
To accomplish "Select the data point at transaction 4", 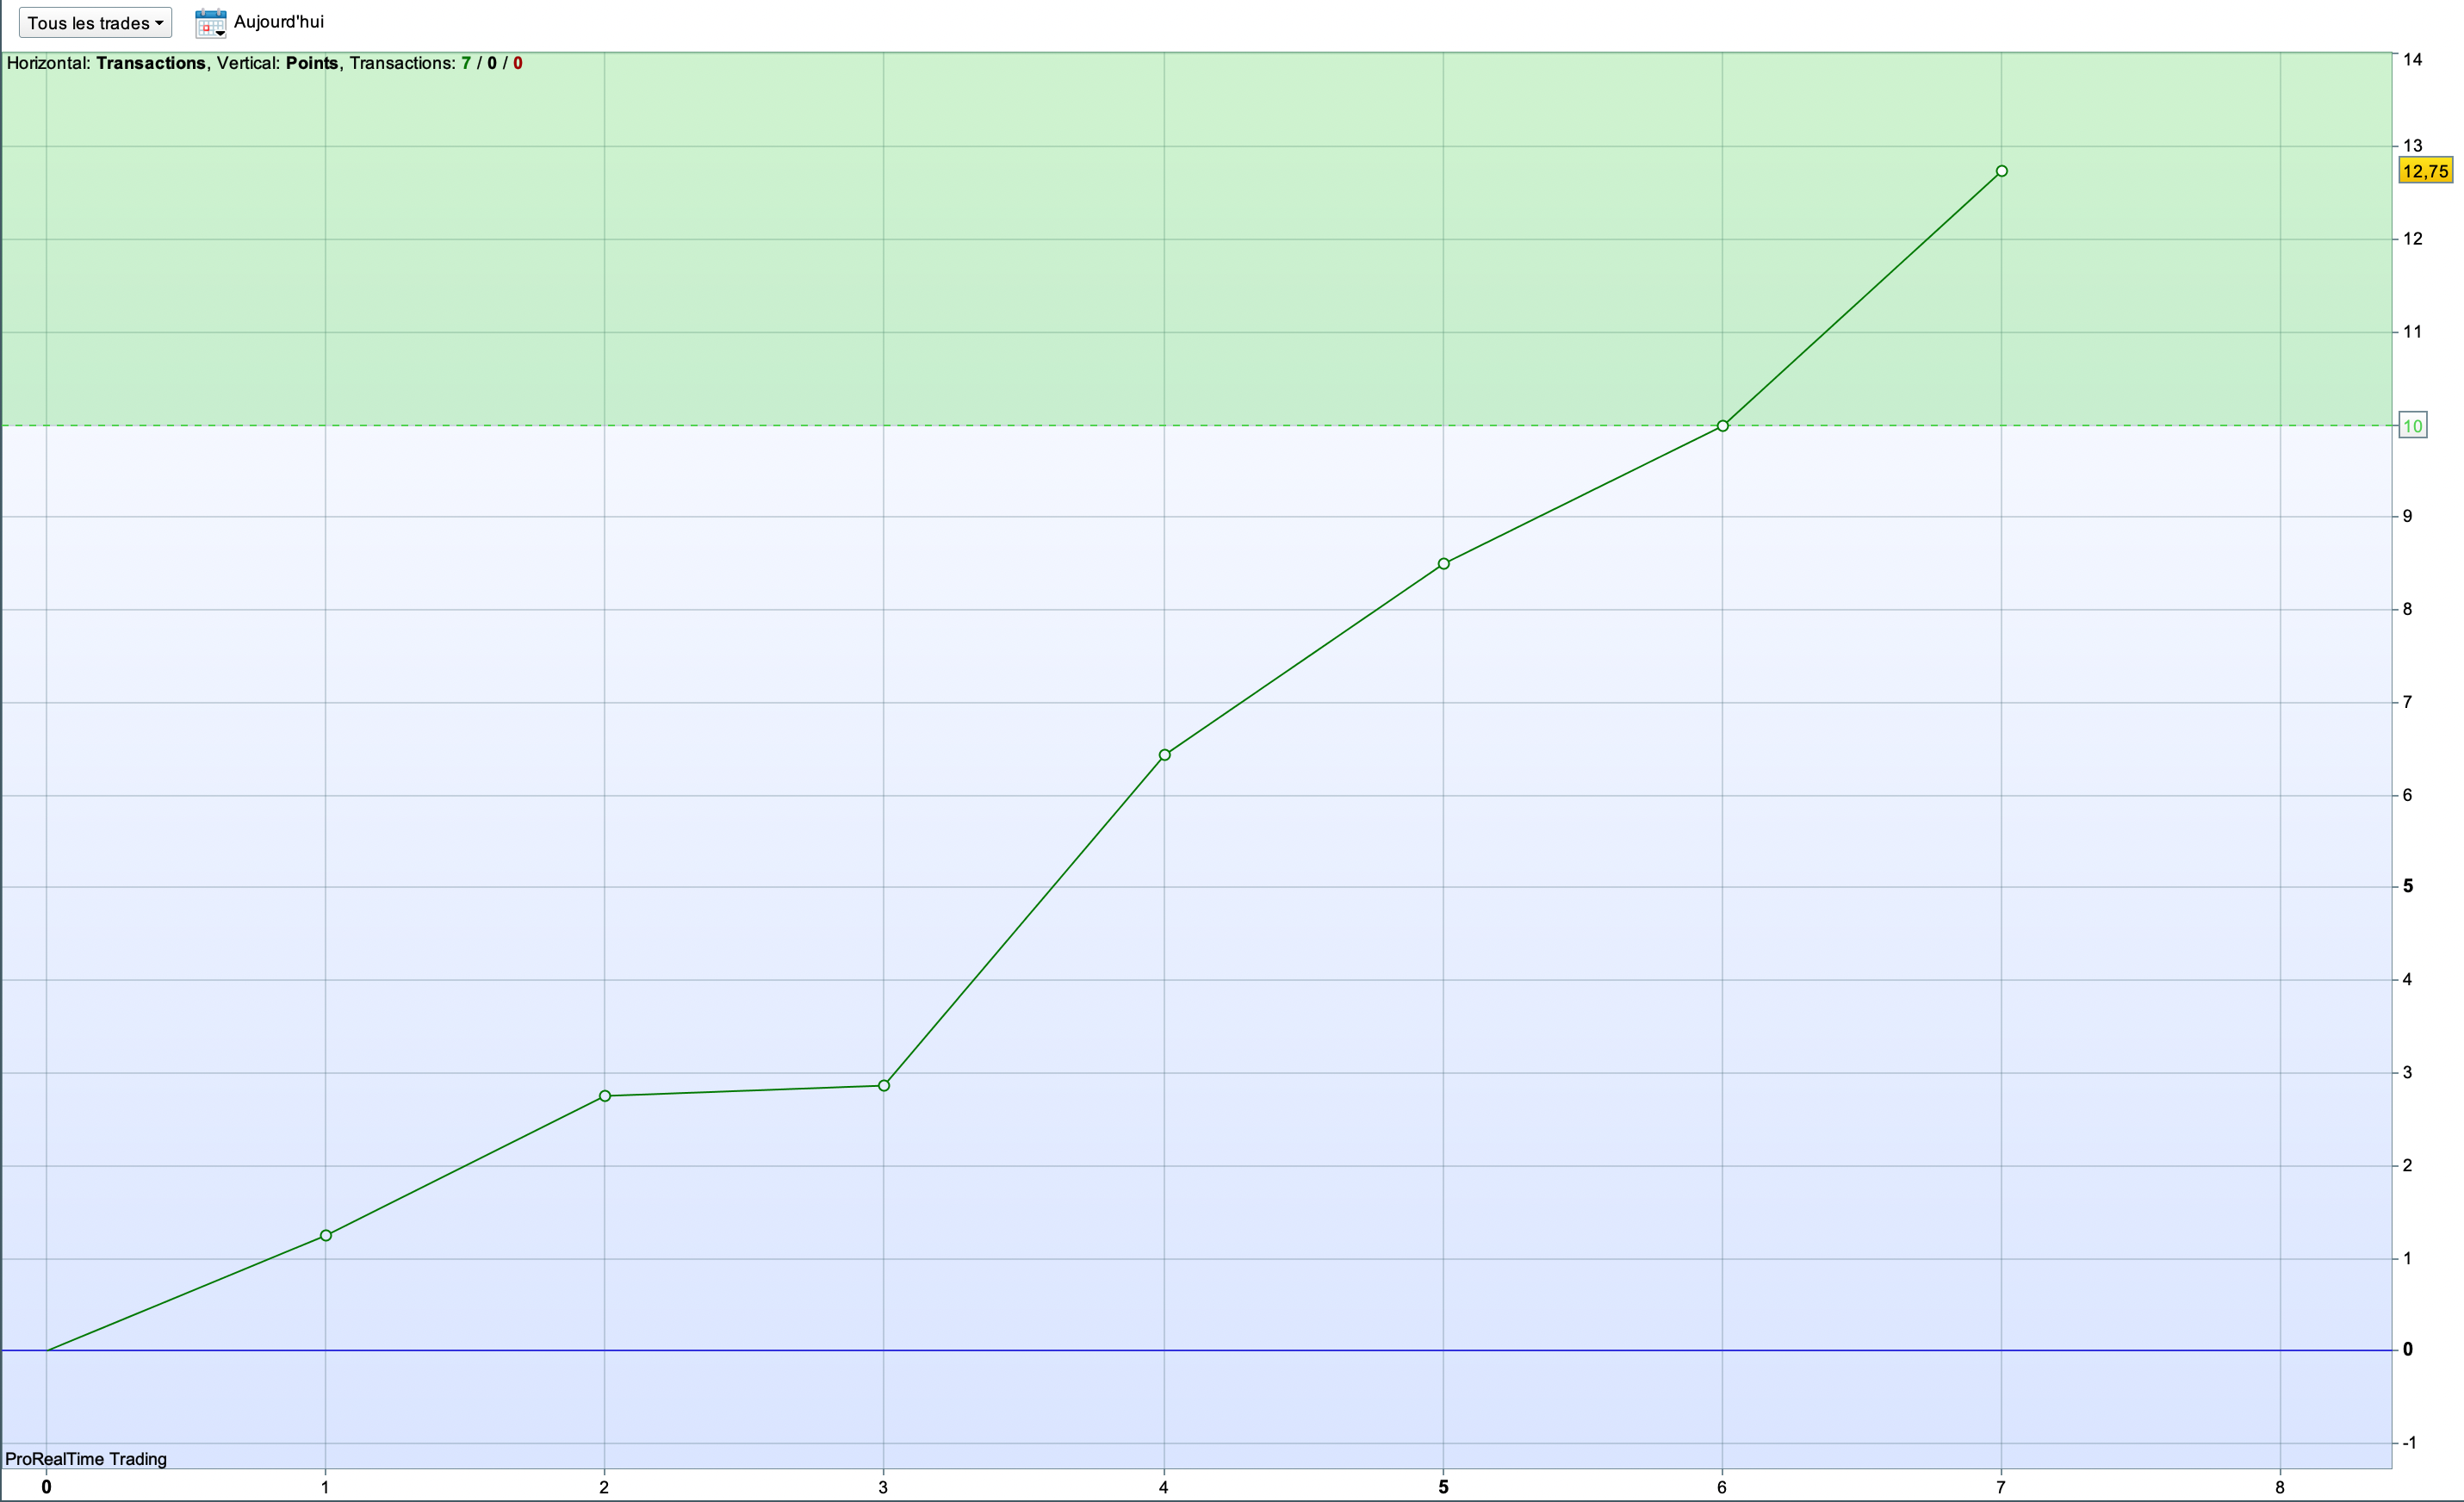I will [1164, 755].
